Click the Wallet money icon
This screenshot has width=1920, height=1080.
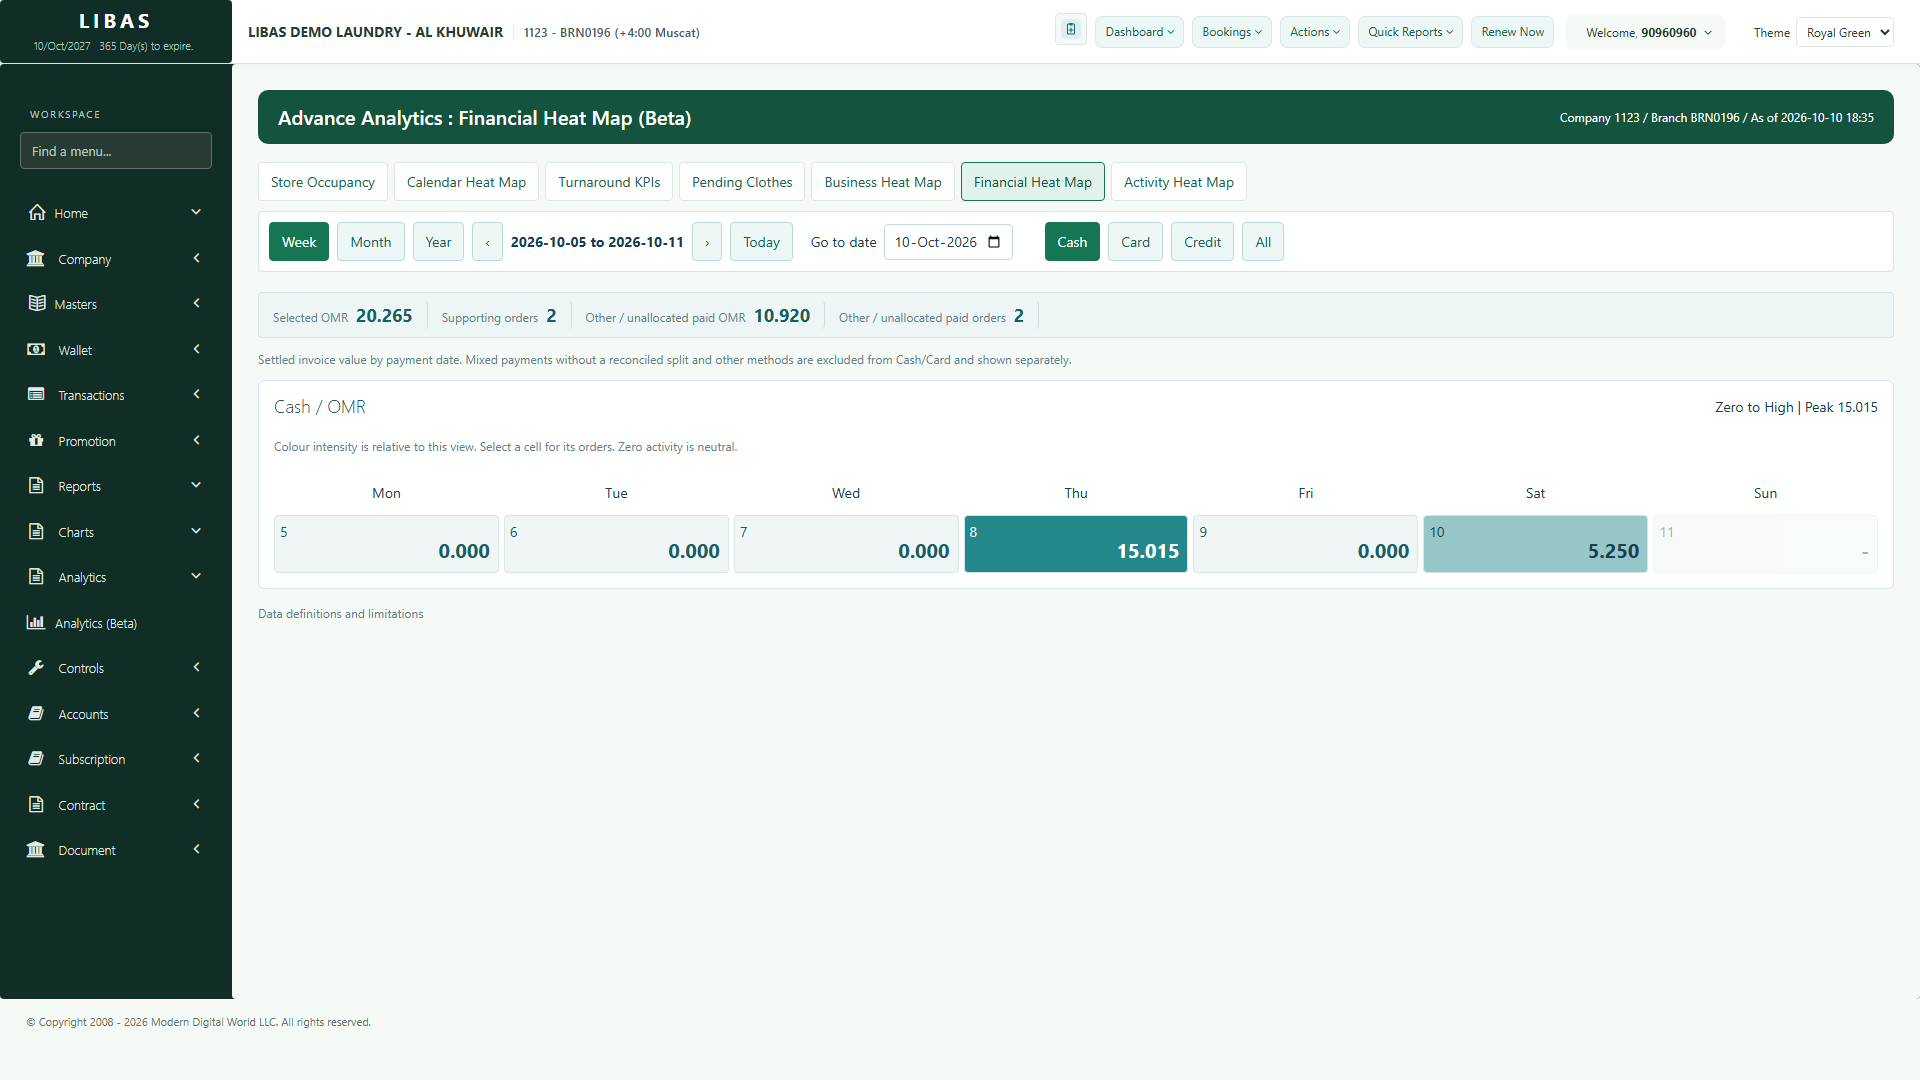point(36,349)
